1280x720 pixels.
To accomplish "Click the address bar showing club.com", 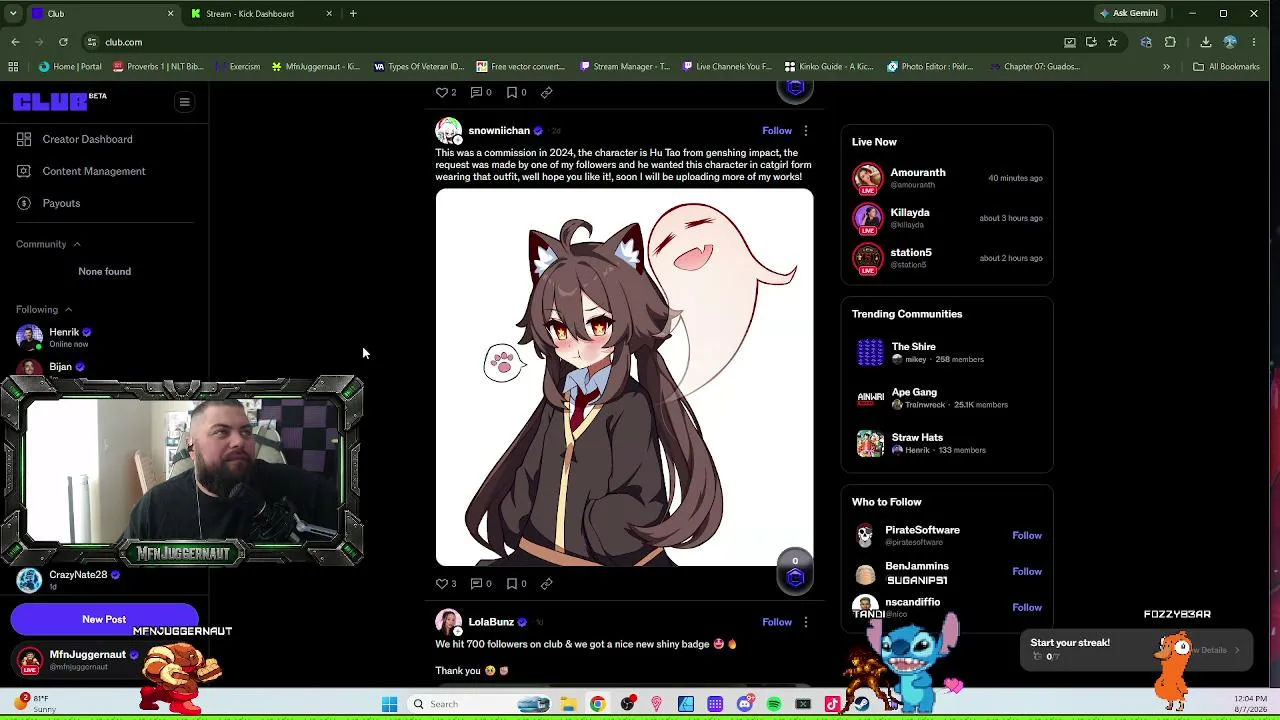I will [570, 42].
